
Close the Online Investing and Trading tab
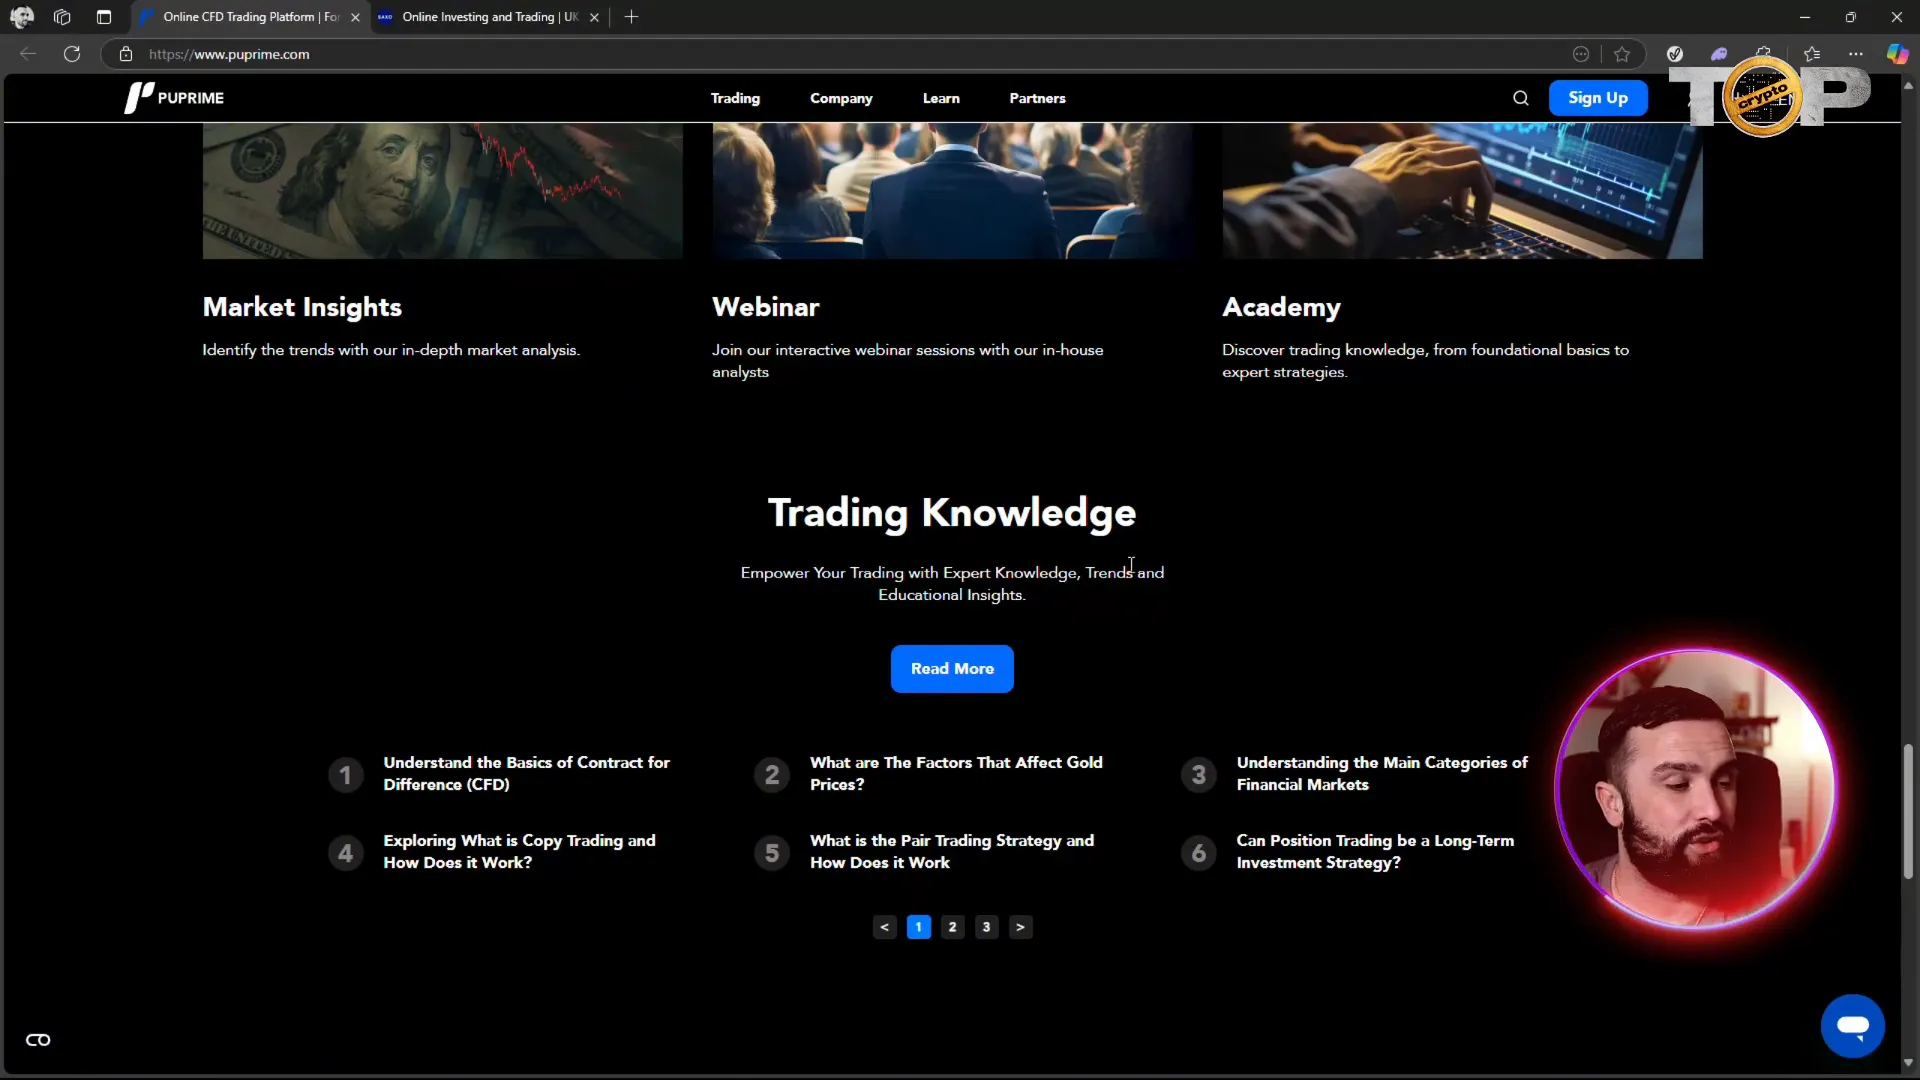click(594, 17)
